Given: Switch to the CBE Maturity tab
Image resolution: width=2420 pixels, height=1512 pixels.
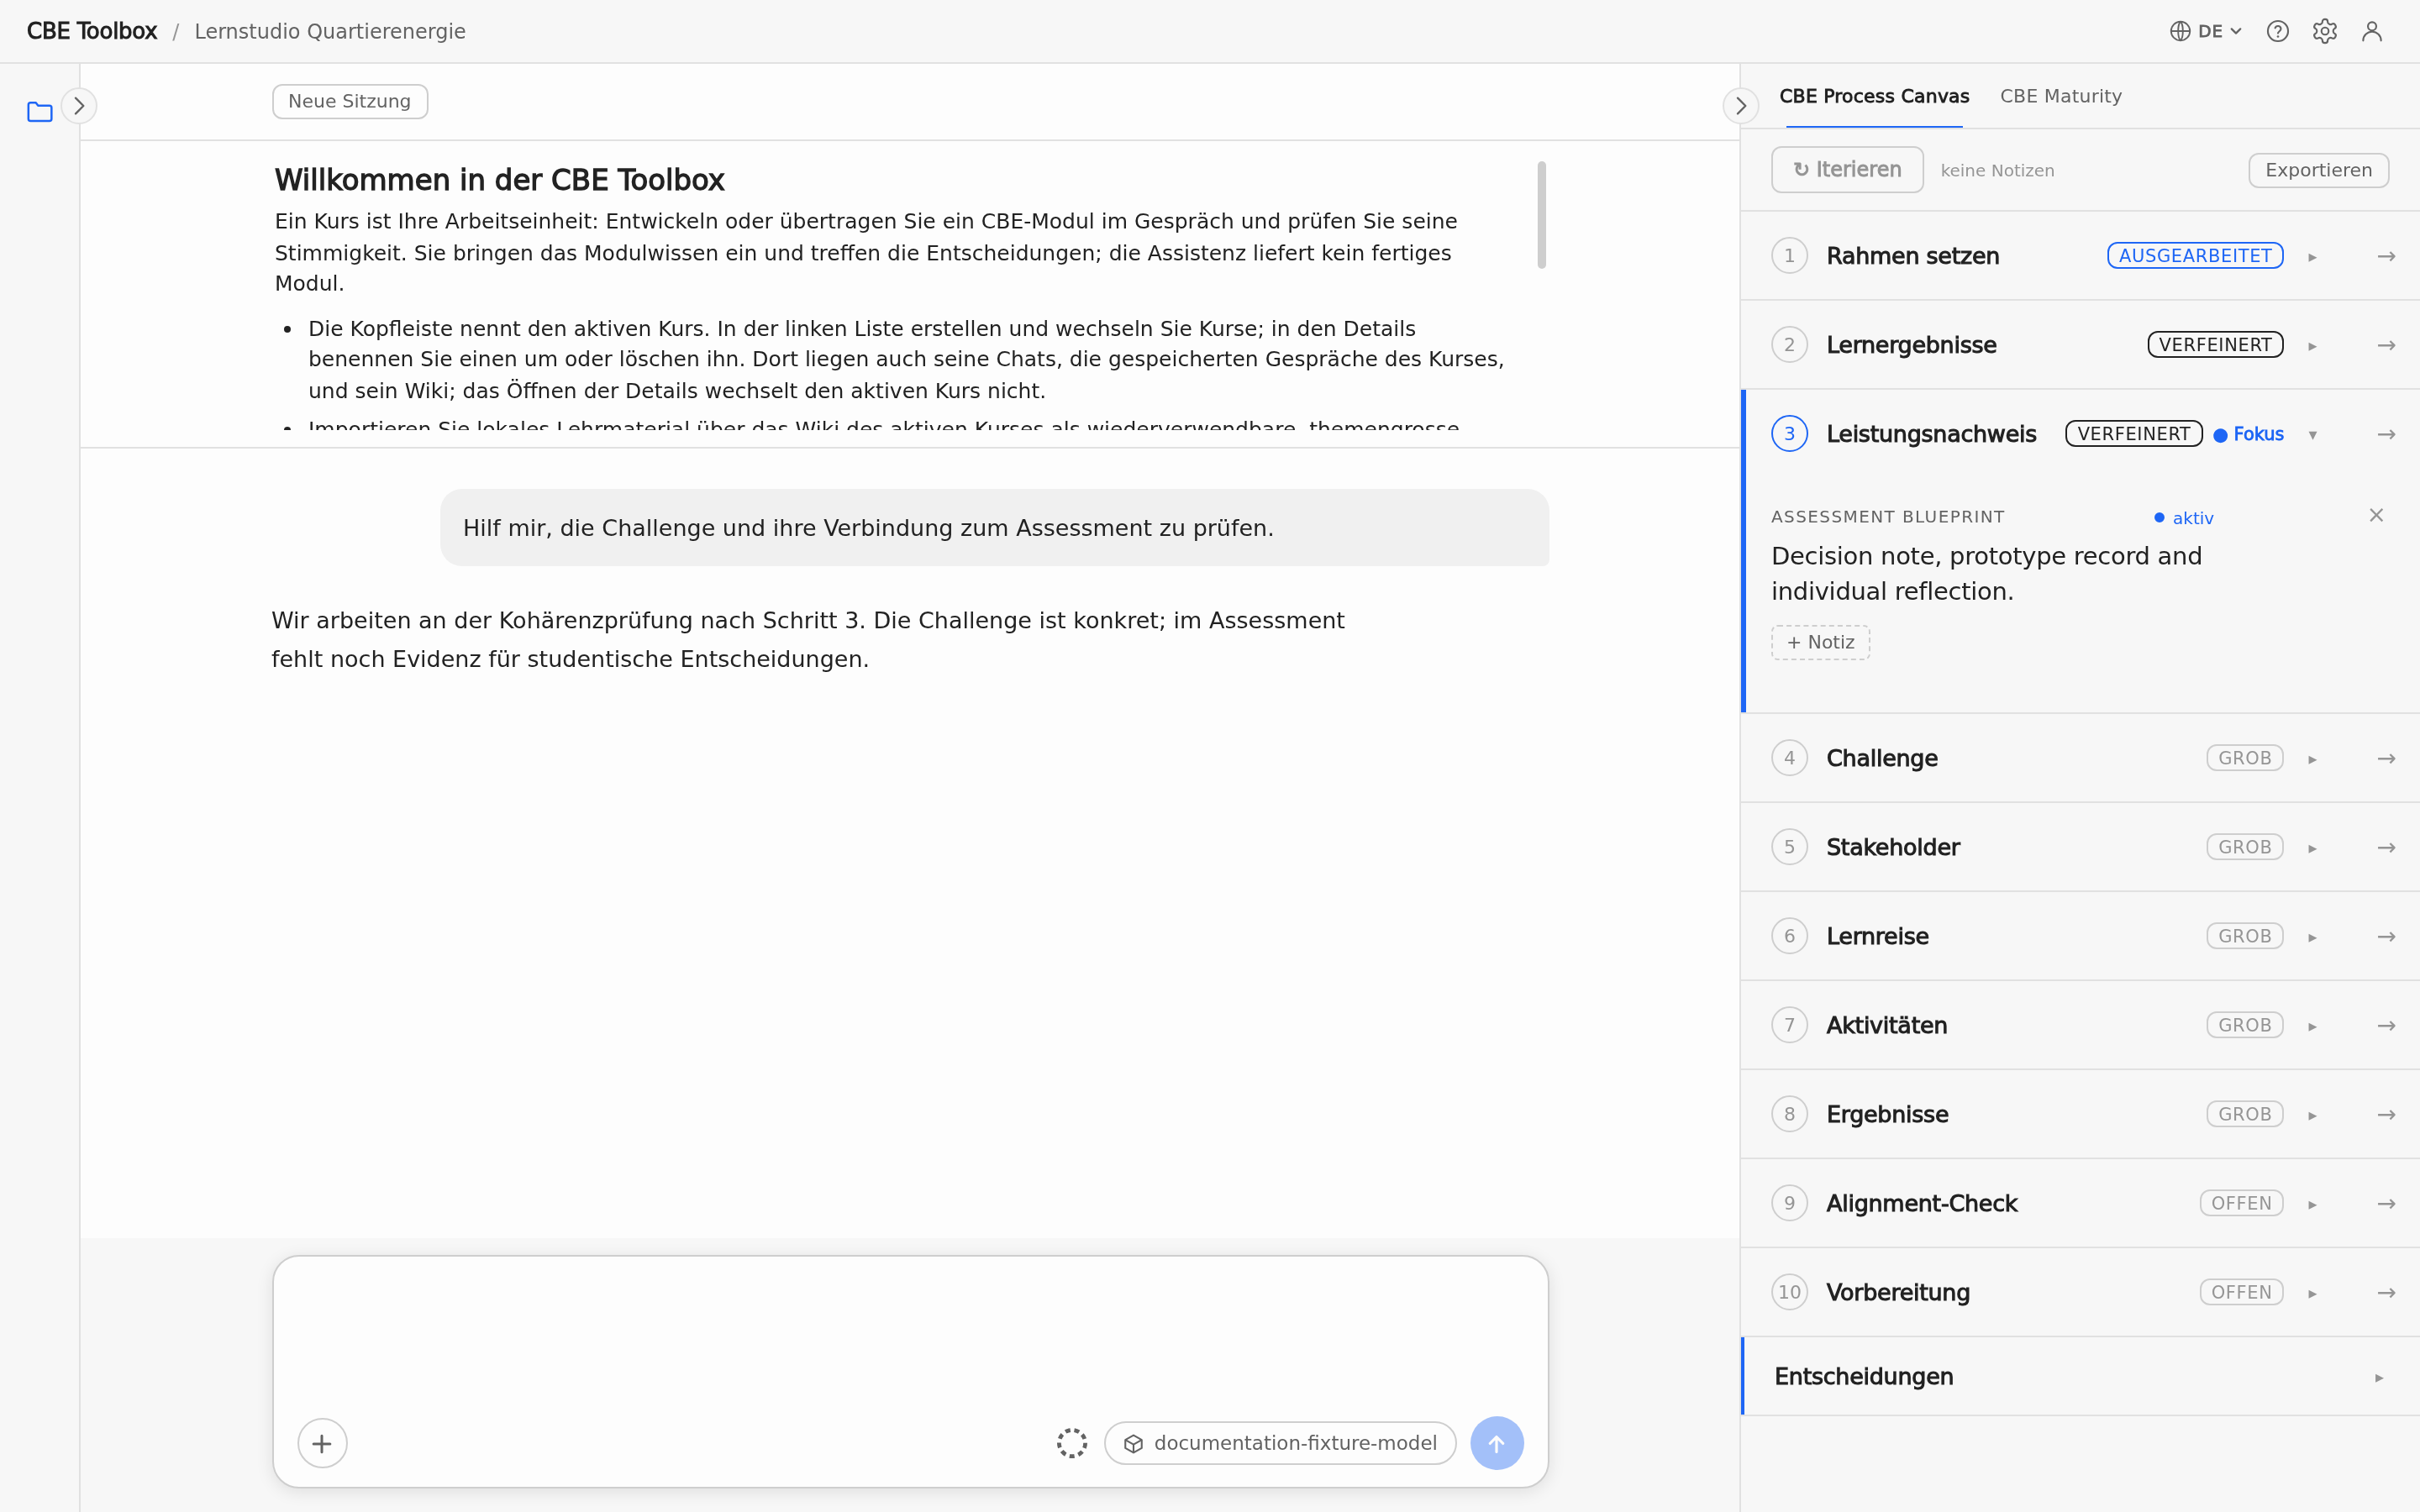Looking at the screenshot, I should [x=2060, y=96].
